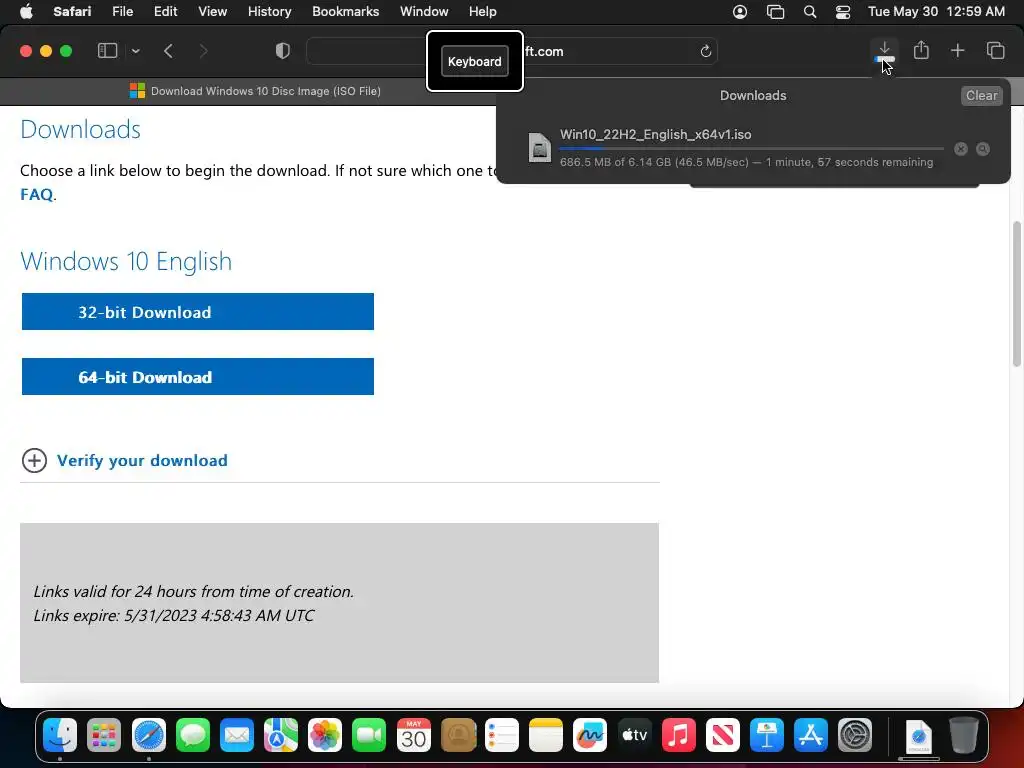Open the File menu
This screenshot has width=1024, height=768.
[x=122, y=12]
